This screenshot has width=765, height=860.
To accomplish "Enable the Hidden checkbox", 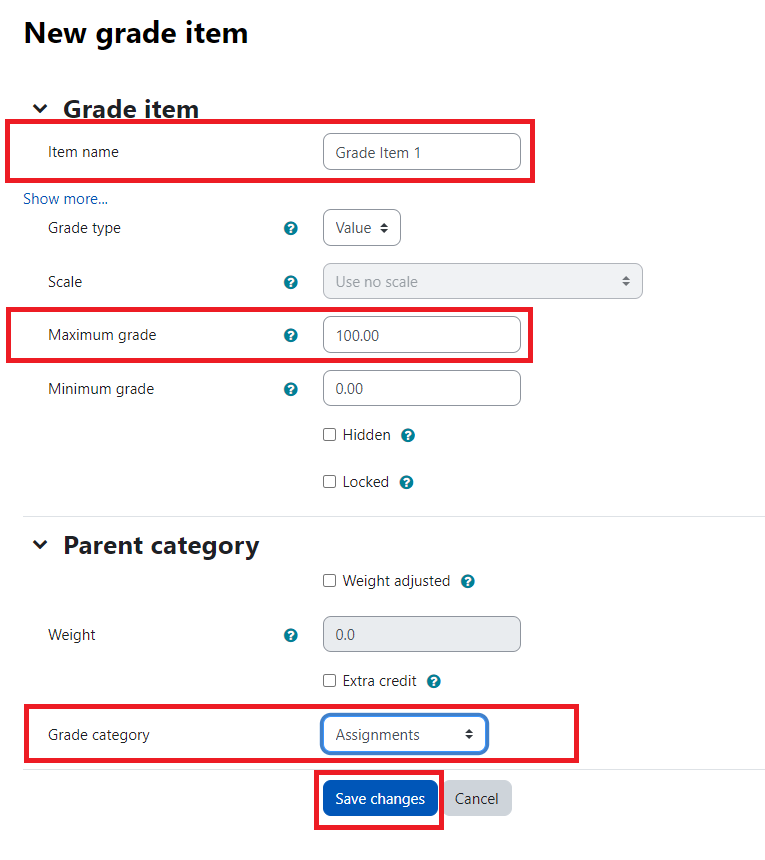I will (x=329, y=435).
